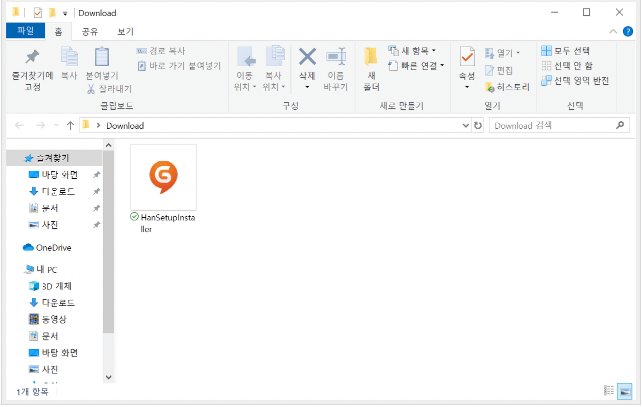Select Copy path (경로 복사)
The image size is (642, 407).
[x=161, y=51]
